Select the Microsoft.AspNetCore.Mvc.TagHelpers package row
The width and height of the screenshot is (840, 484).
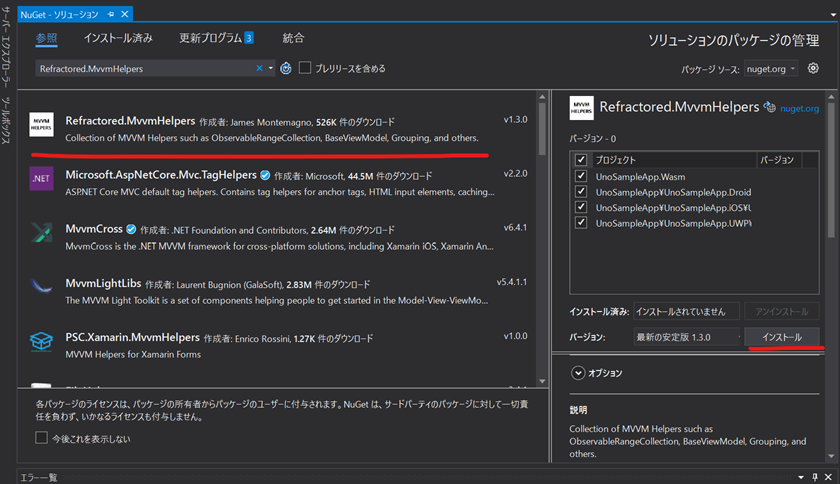coord(279,183)
